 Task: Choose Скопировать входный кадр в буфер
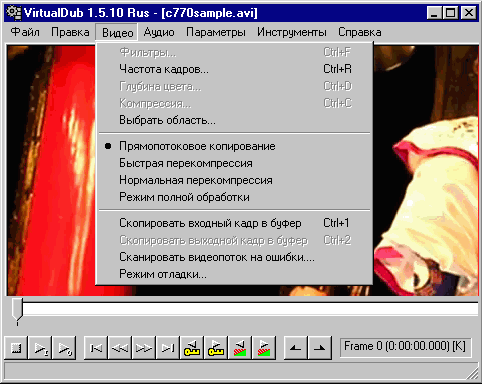tap(234, 223)
